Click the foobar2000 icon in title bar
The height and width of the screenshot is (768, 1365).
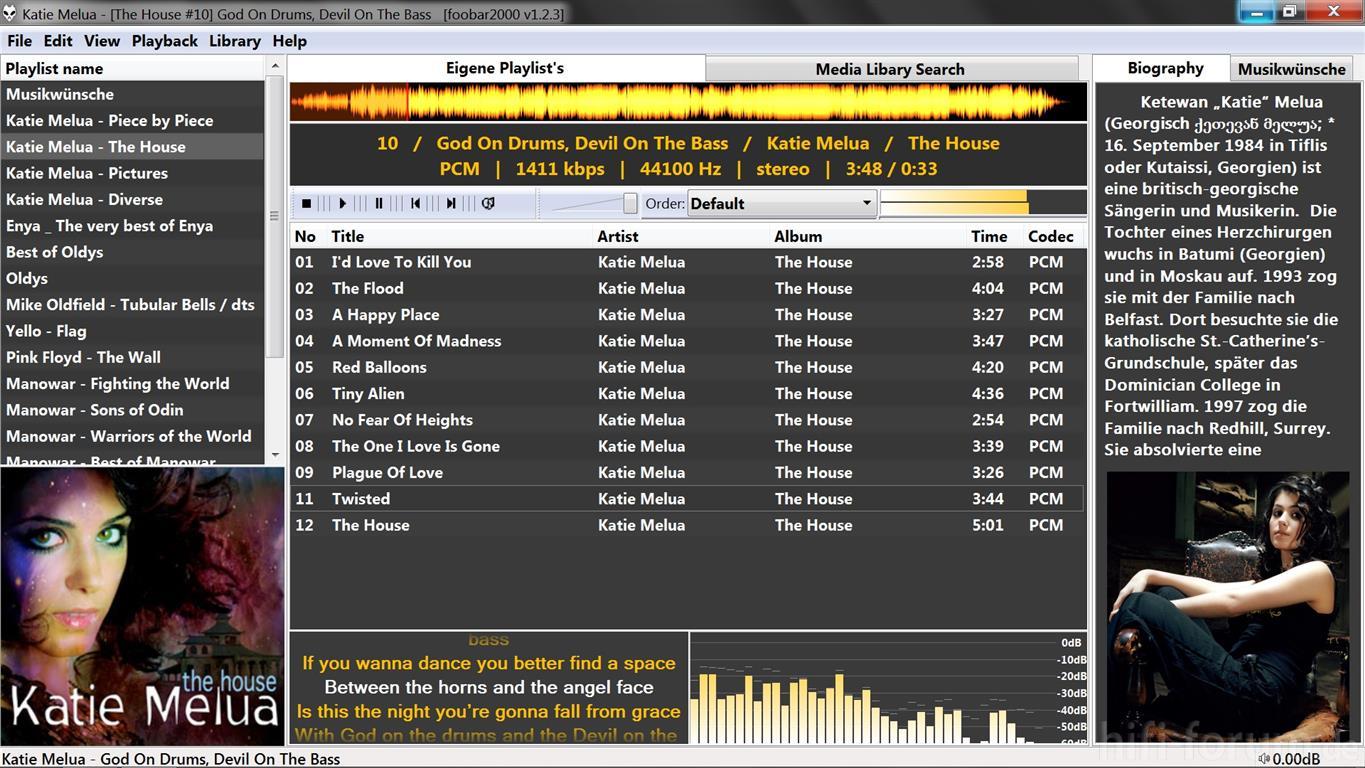[x=10, y=14]
